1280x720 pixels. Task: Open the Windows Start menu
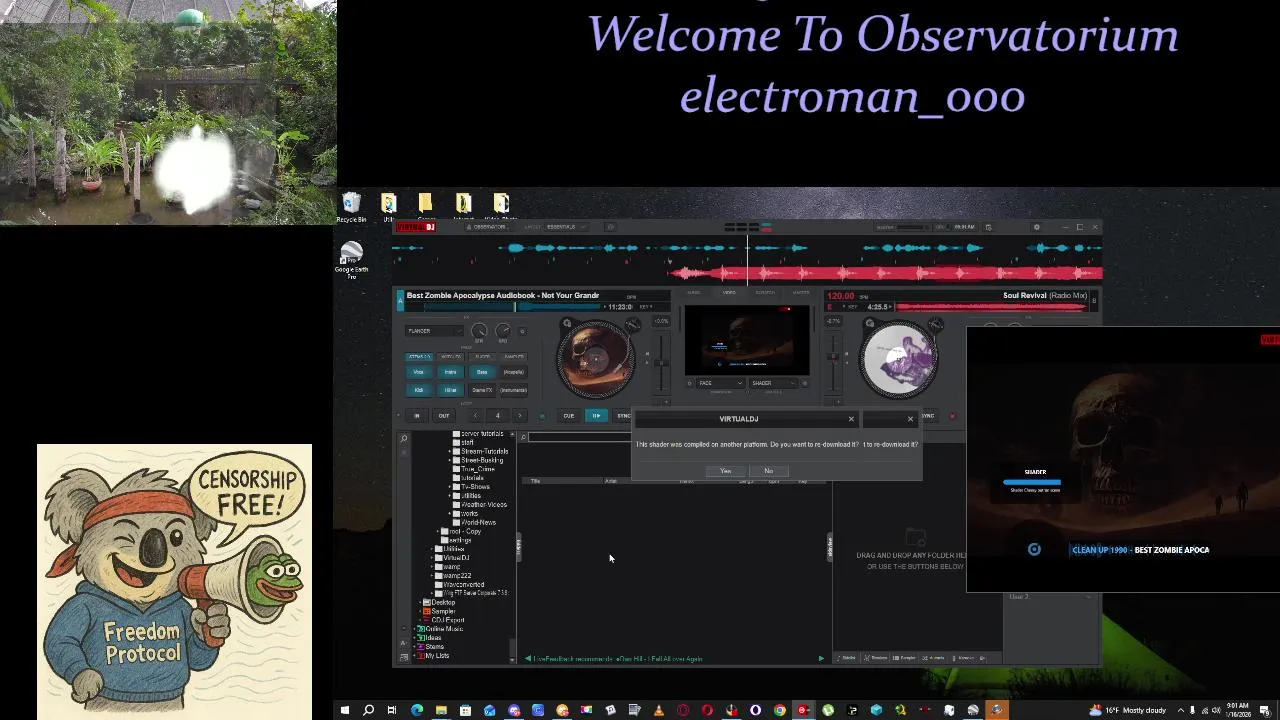pyautogui.click(x=345, y=711)
